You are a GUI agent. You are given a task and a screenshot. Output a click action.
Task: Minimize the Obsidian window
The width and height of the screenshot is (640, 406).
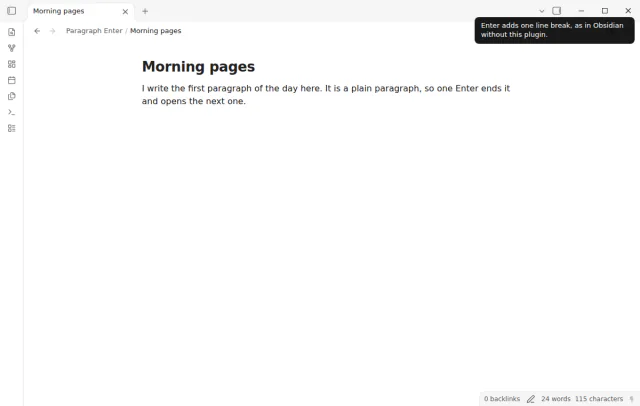pyautogui.click(x=581, y=11)
